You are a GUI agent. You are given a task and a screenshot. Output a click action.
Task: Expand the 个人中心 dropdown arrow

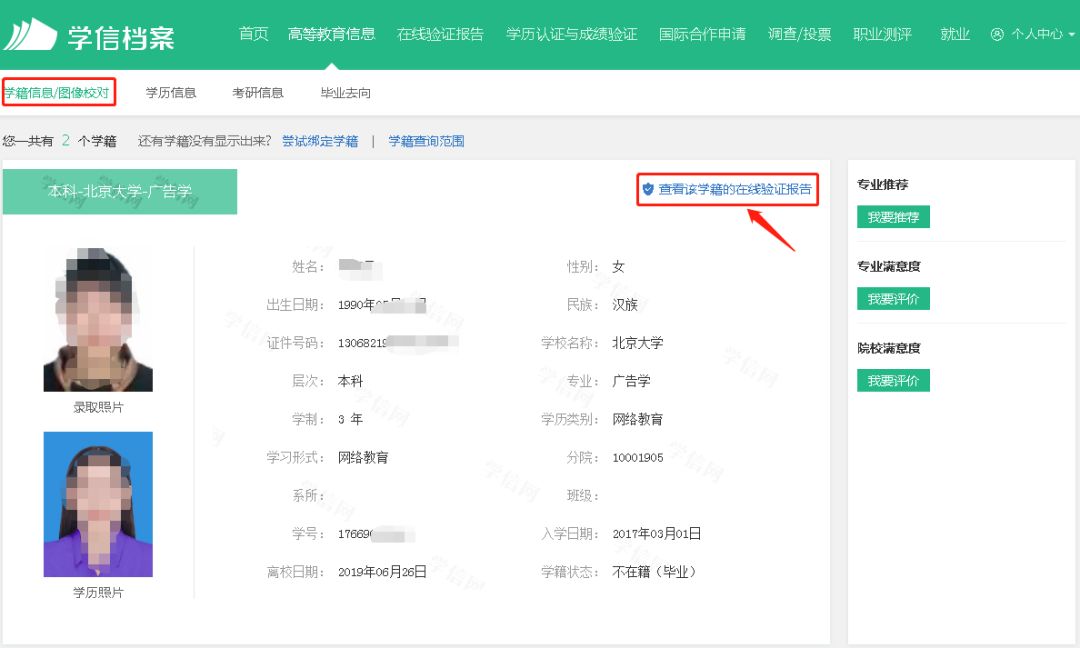tap(1071, 34)
